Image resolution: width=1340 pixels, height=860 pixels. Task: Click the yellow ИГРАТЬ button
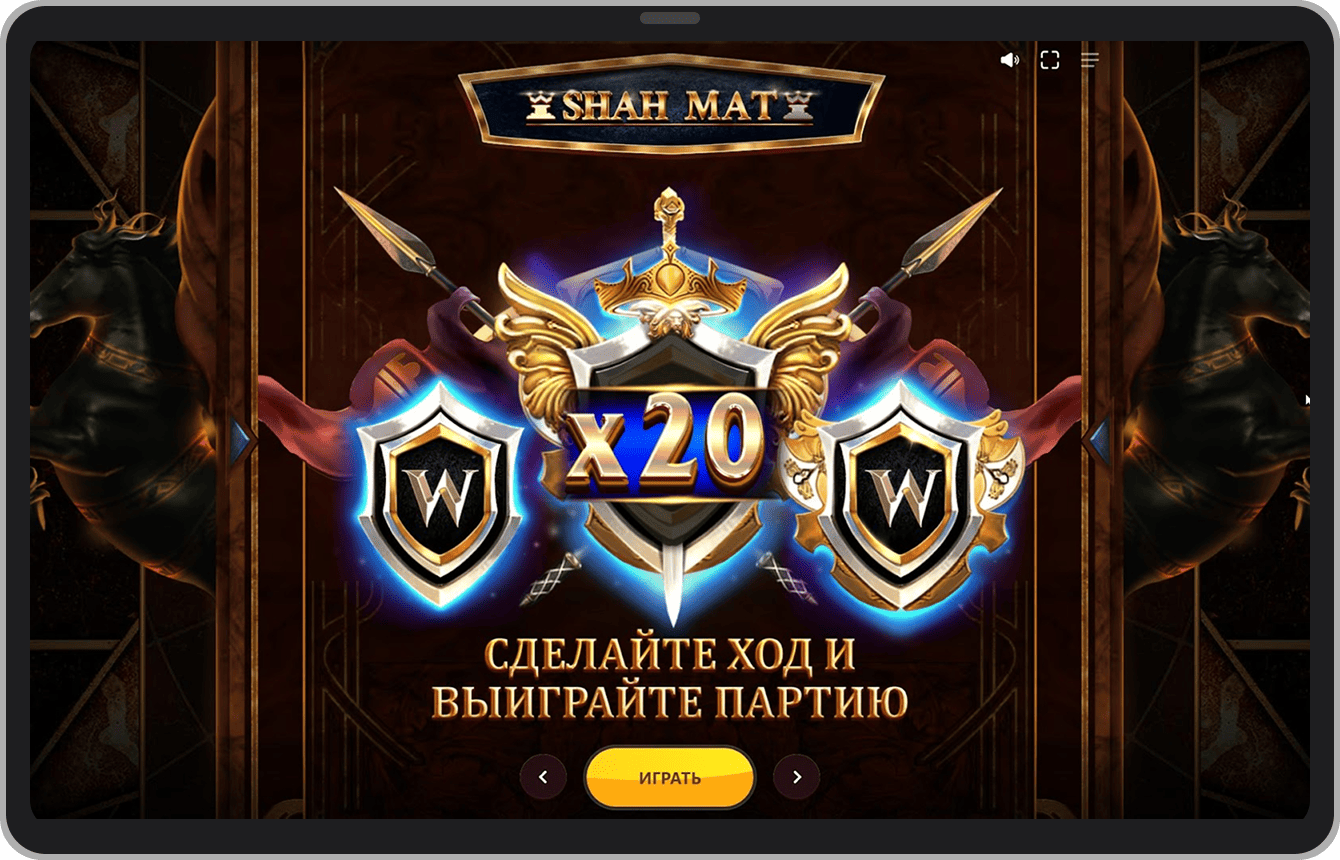click(670, 778)
